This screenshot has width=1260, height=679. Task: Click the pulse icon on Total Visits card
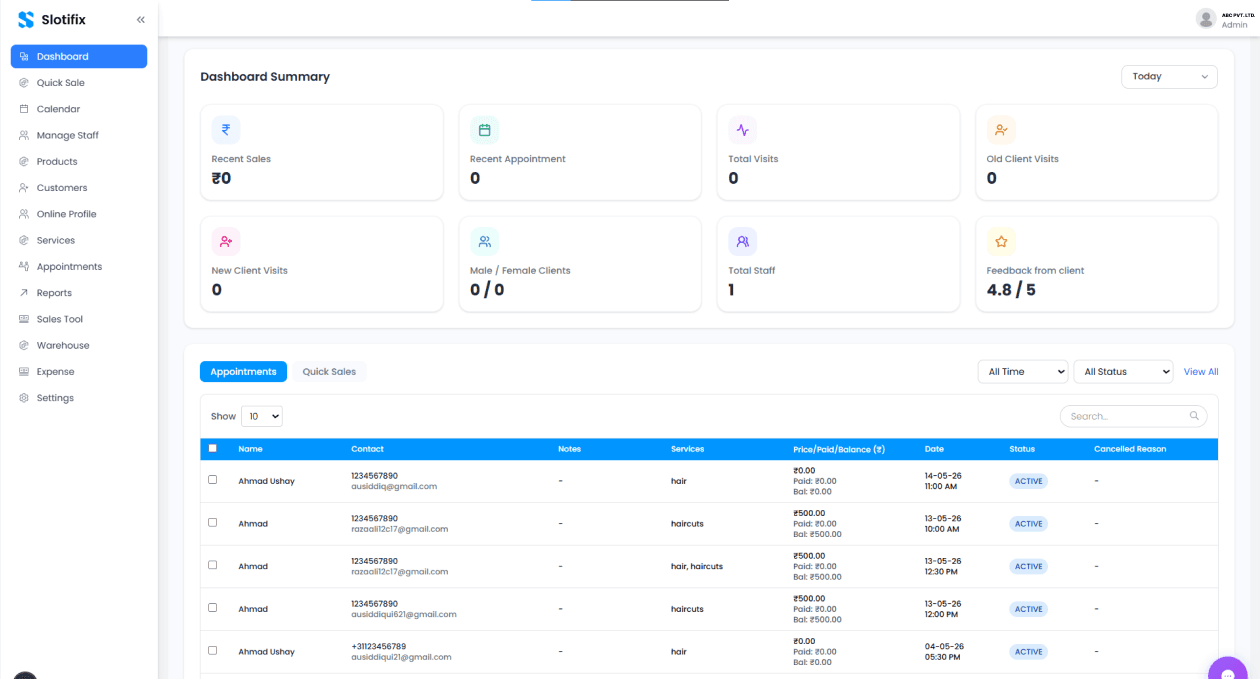coord(743,130)
